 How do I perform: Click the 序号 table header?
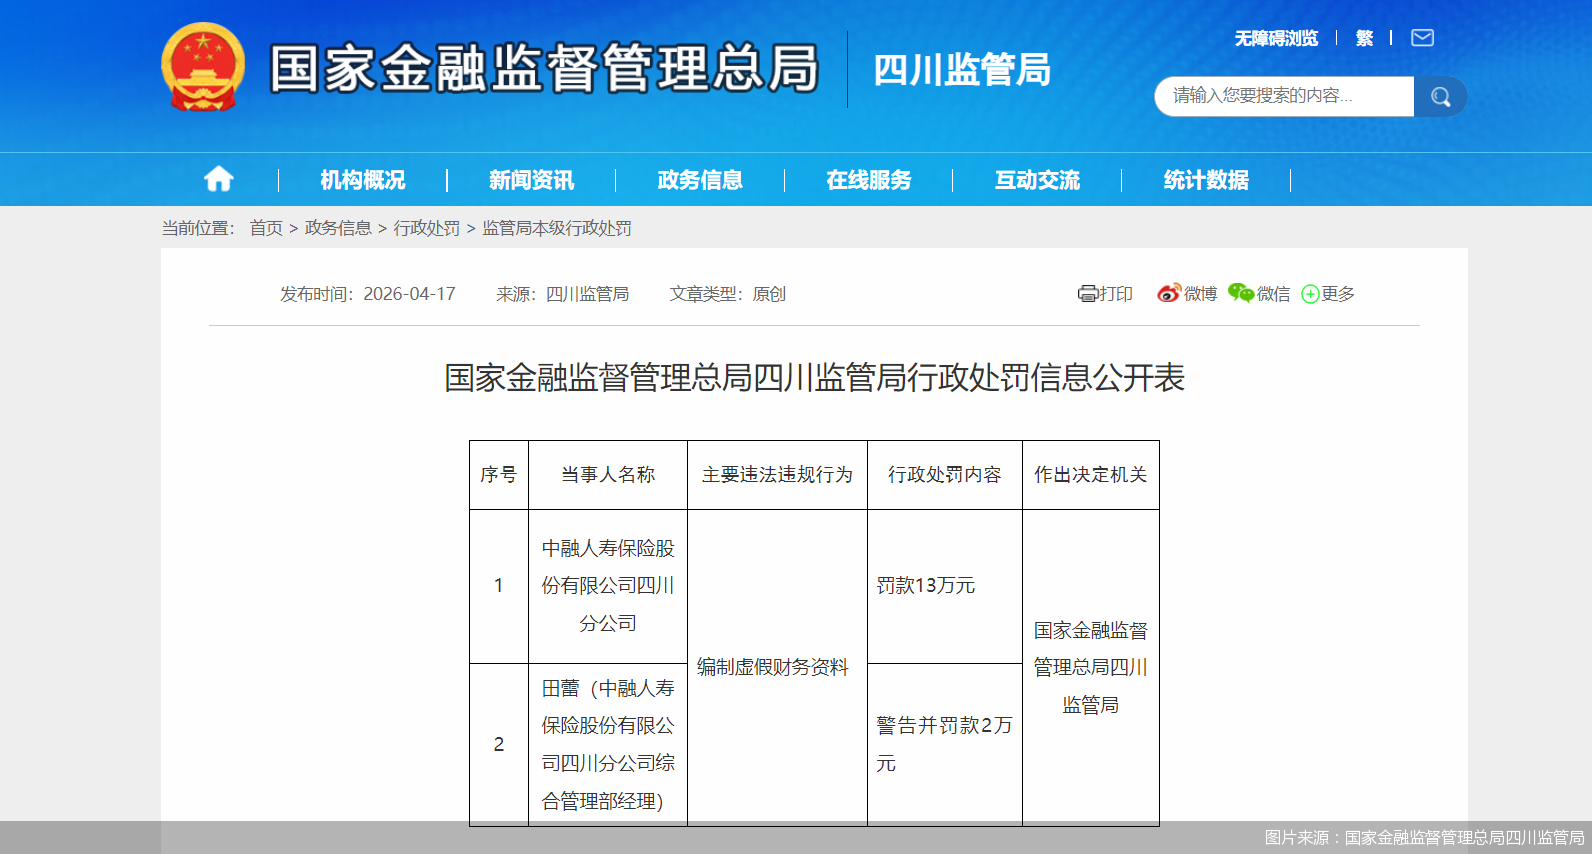[499, 475]
